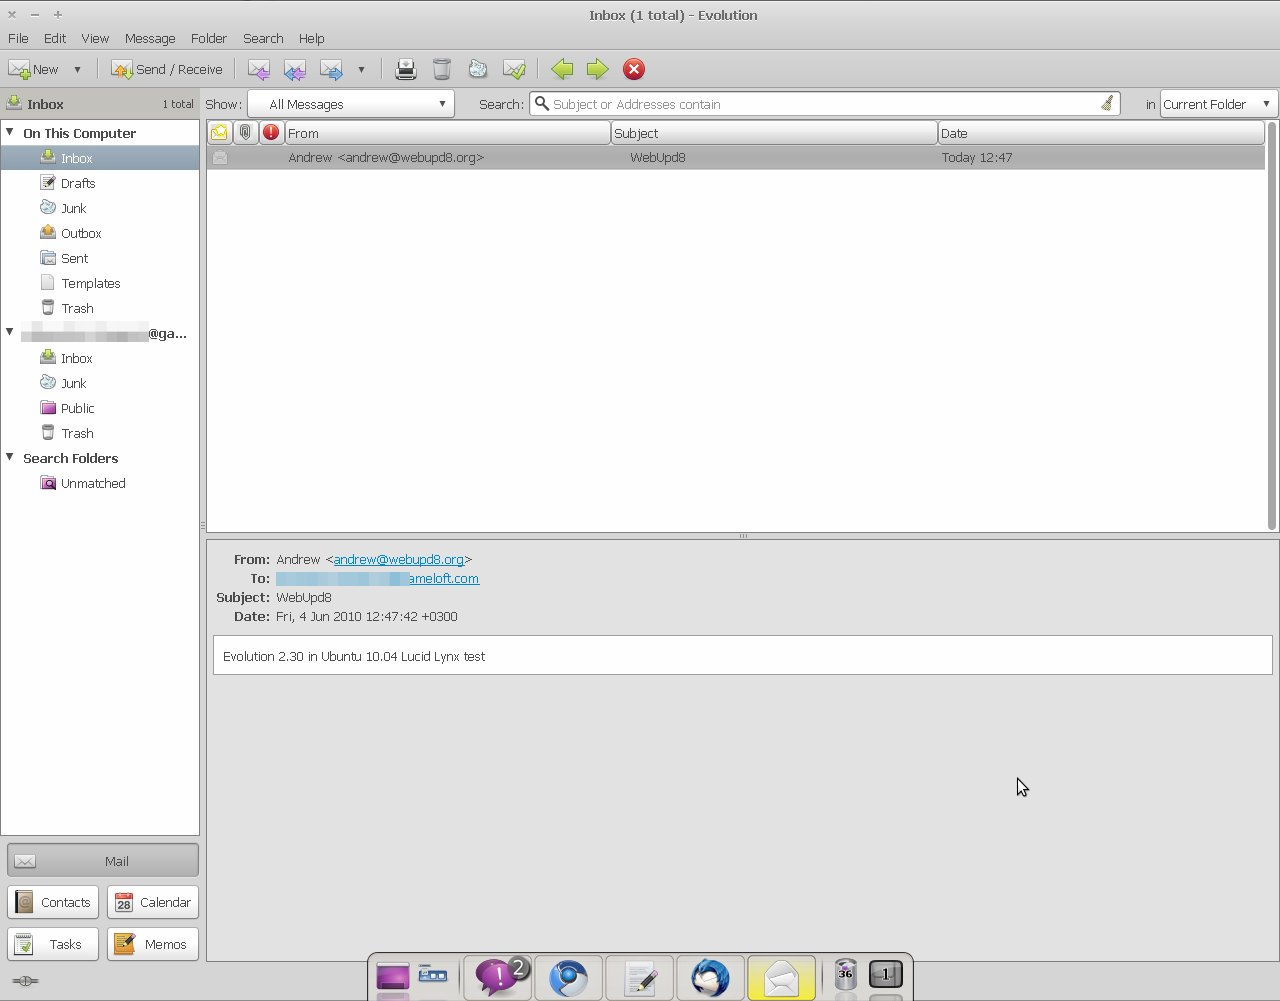Viewport: 1280px width, 1001px height.
Task: Select Inbox under On This Computer
Action: (100, 158)
